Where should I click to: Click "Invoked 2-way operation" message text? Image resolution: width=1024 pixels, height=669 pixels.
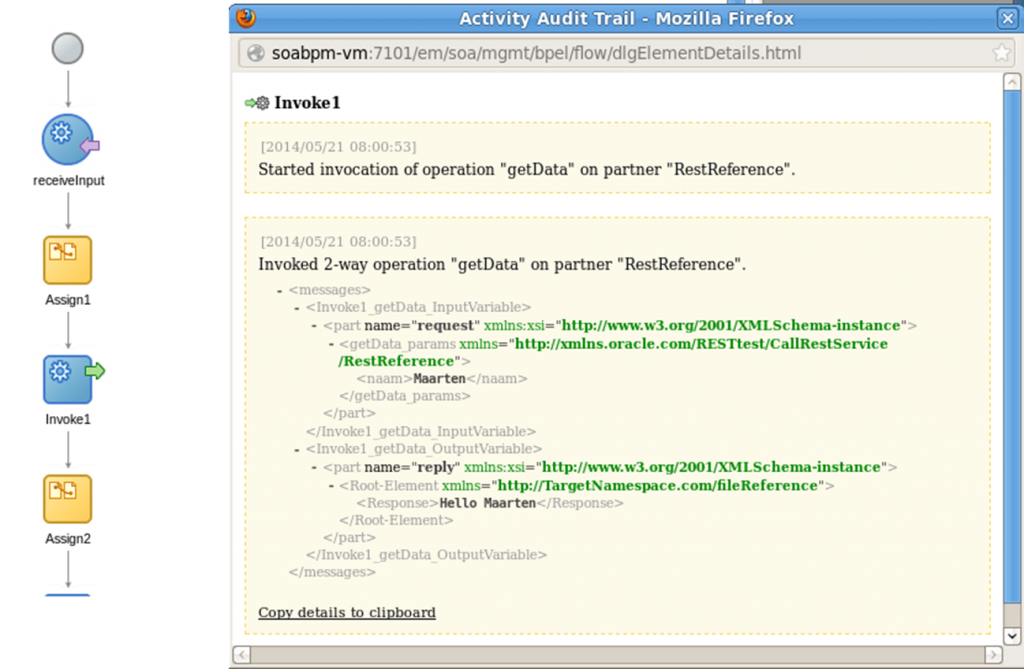tap(502, 264)
